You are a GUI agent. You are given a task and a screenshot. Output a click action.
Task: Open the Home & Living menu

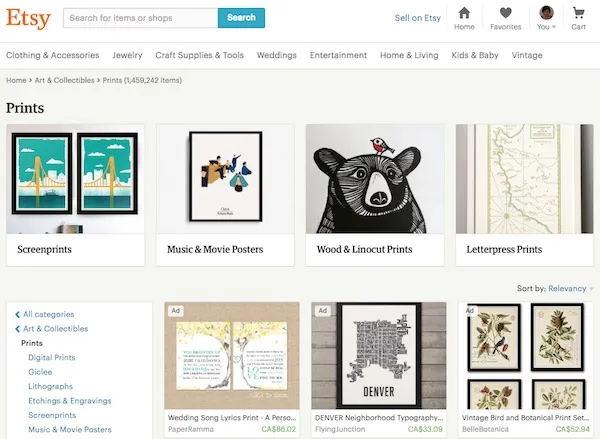click(408, 55)
